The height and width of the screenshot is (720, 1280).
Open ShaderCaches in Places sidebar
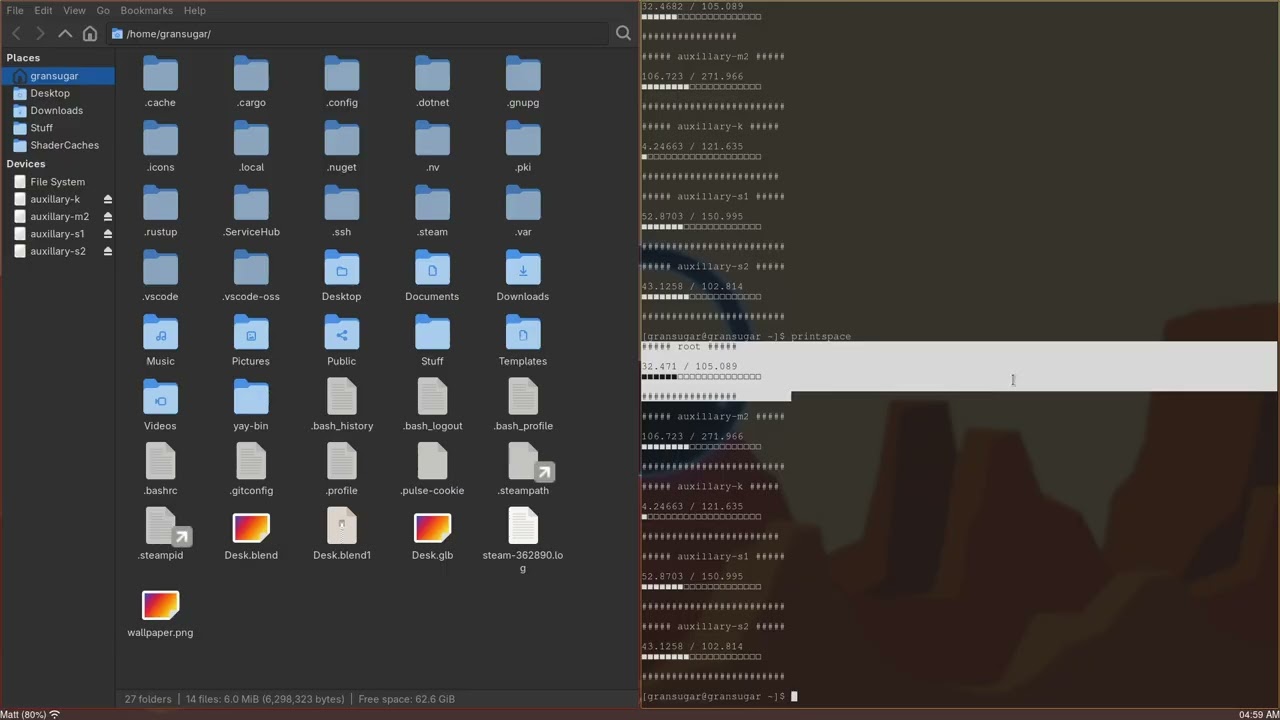click(x=58, y=145)
